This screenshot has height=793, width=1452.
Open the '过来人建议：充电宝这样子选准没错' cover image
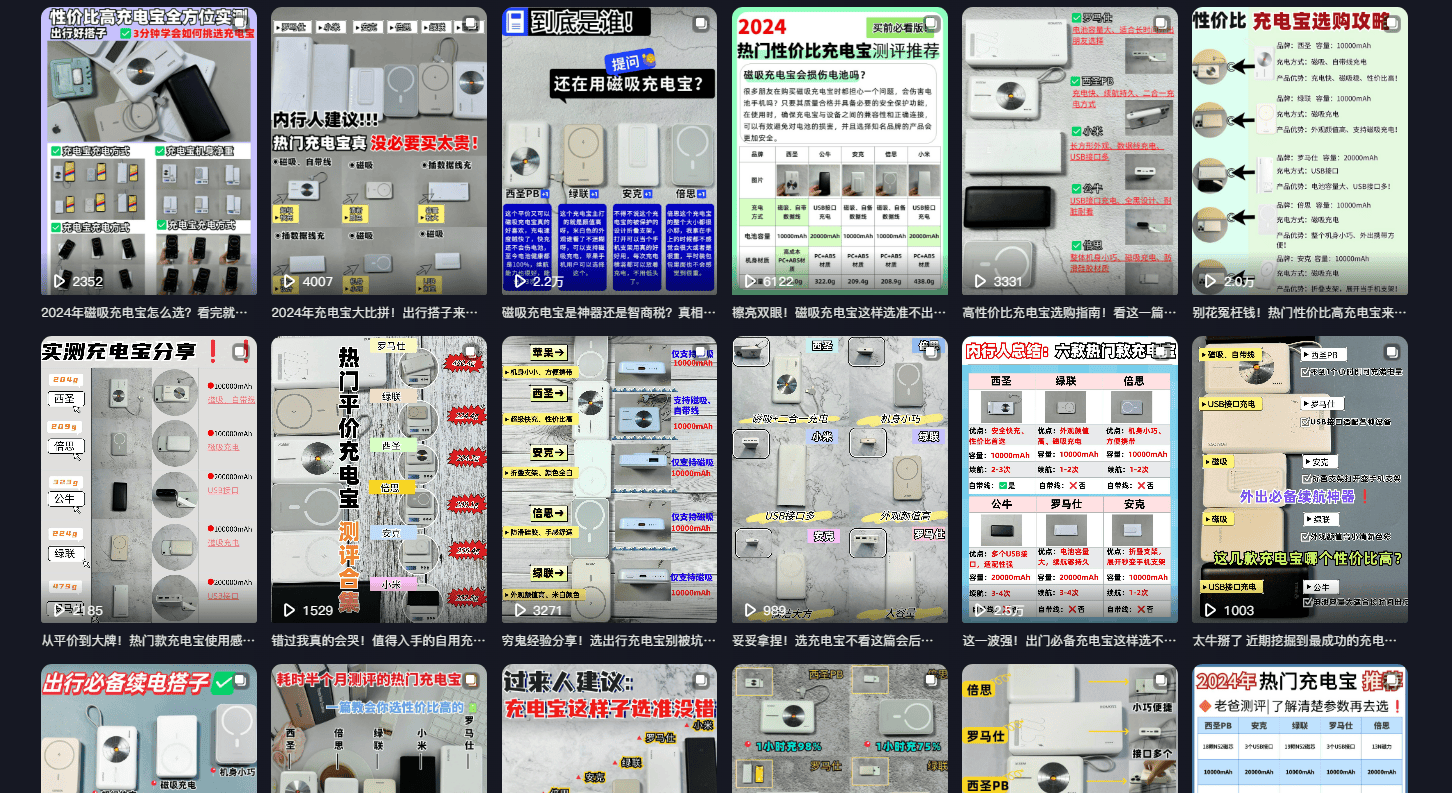pos(609,729)
